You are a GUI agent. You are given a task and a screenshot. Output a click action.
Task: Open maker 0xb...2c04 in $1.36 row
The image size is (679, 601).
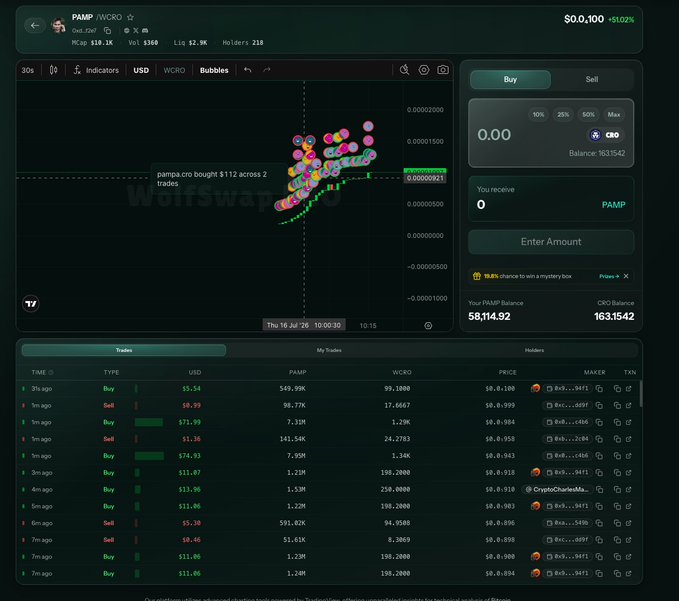tap(567, 439)
